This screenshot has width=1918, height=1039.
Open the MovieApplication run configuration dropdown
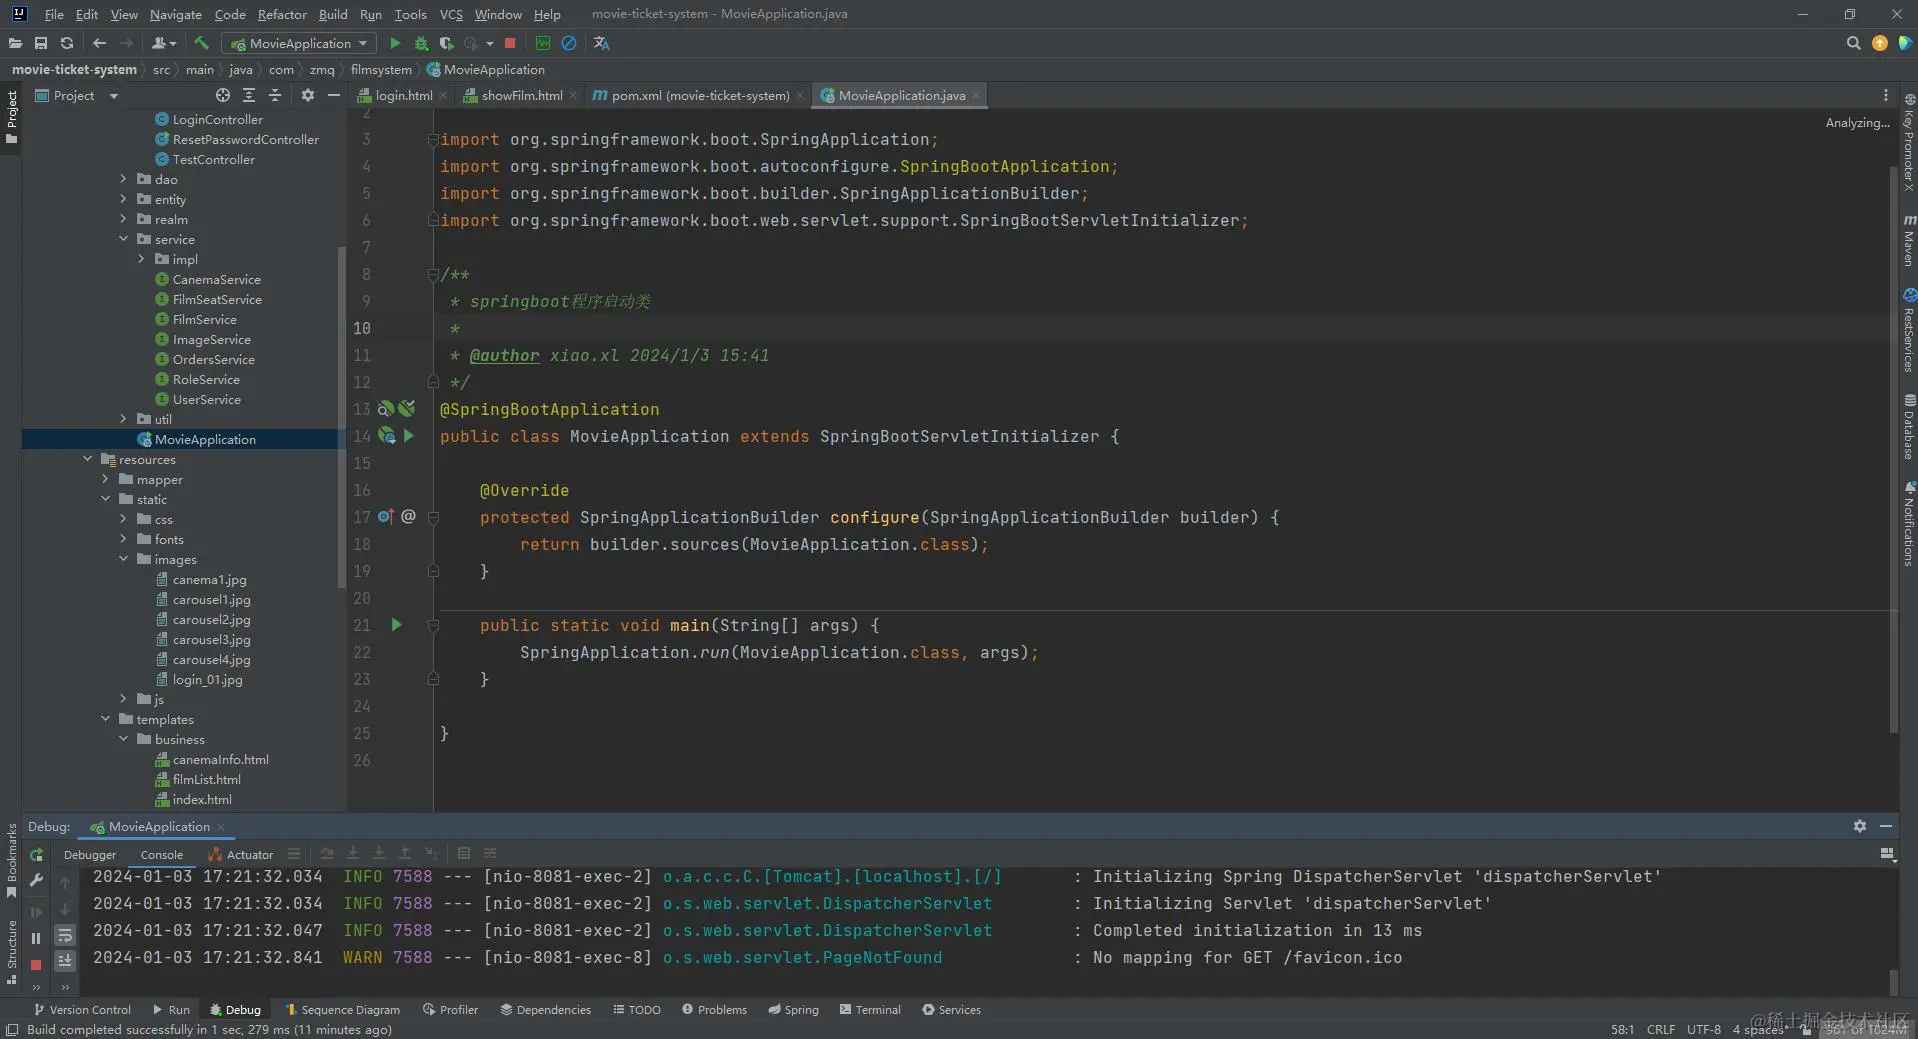[299, 43]
